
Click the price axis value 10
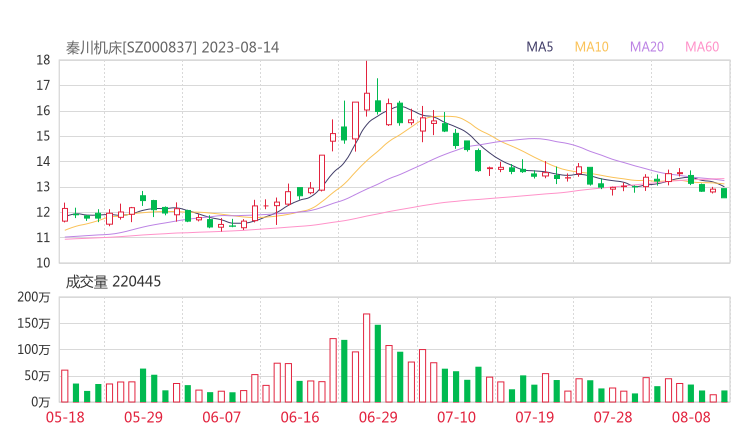pyautogui.click(x=43, y=263)
